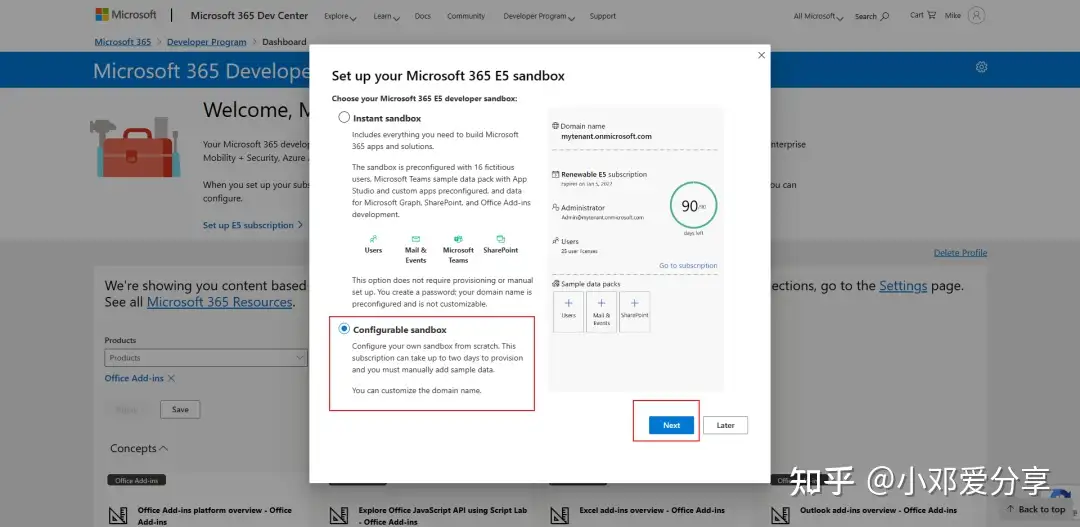Click the Microsoft logo in header
The height and width of the screenshot is (527, 1080).
[126, 14]
